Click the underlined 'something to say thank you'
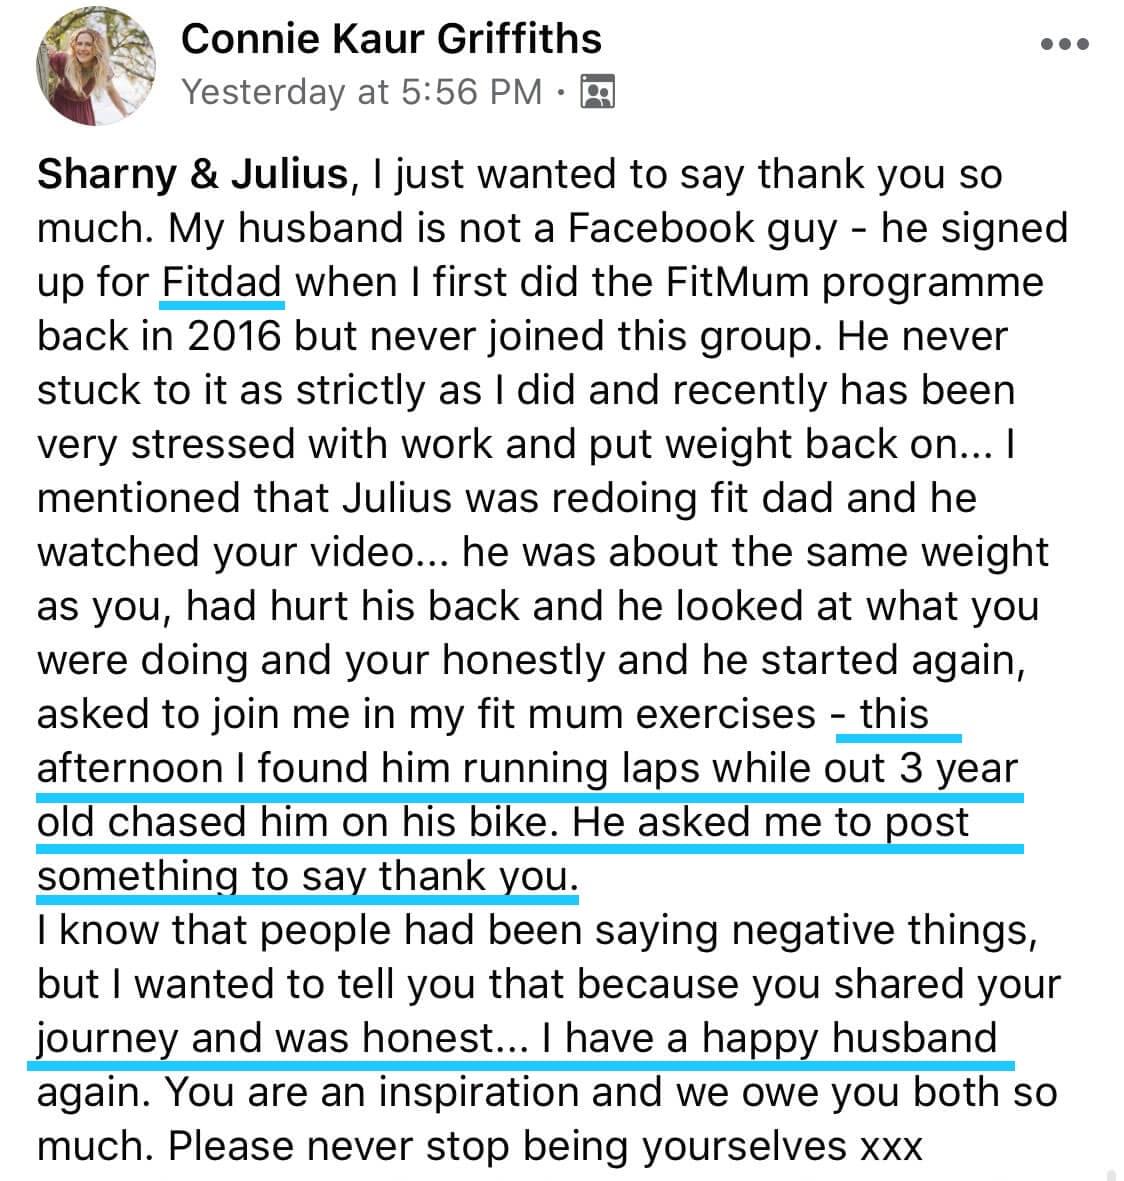This screenshot has width=1124, height=1181. (x=307, y=877)
